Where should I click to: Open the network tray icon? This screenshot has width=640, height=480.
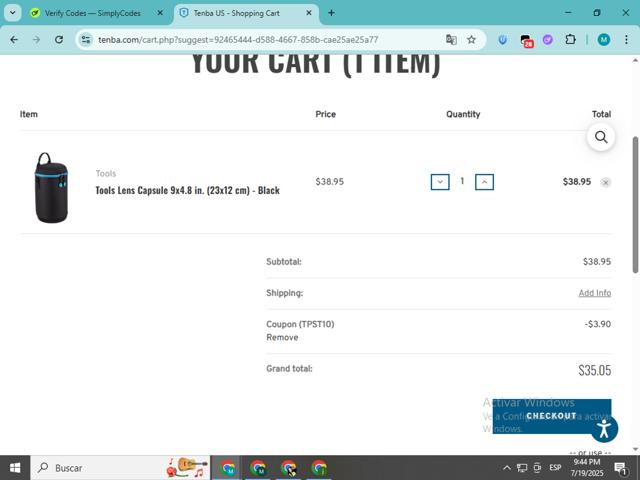coord(522,468)
